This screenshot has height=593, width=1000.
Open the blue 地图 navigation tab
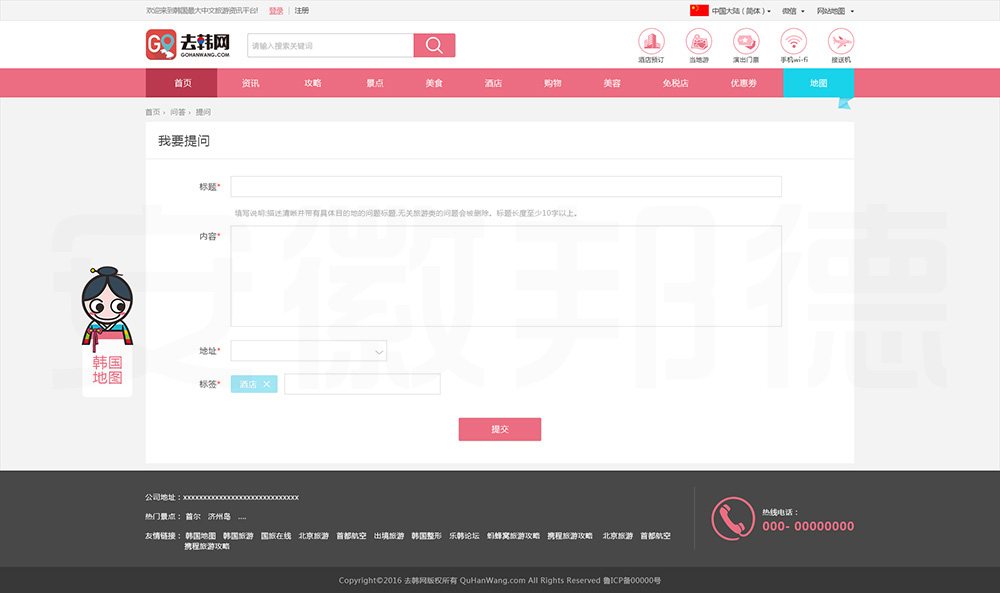click(x=818, y=83)
